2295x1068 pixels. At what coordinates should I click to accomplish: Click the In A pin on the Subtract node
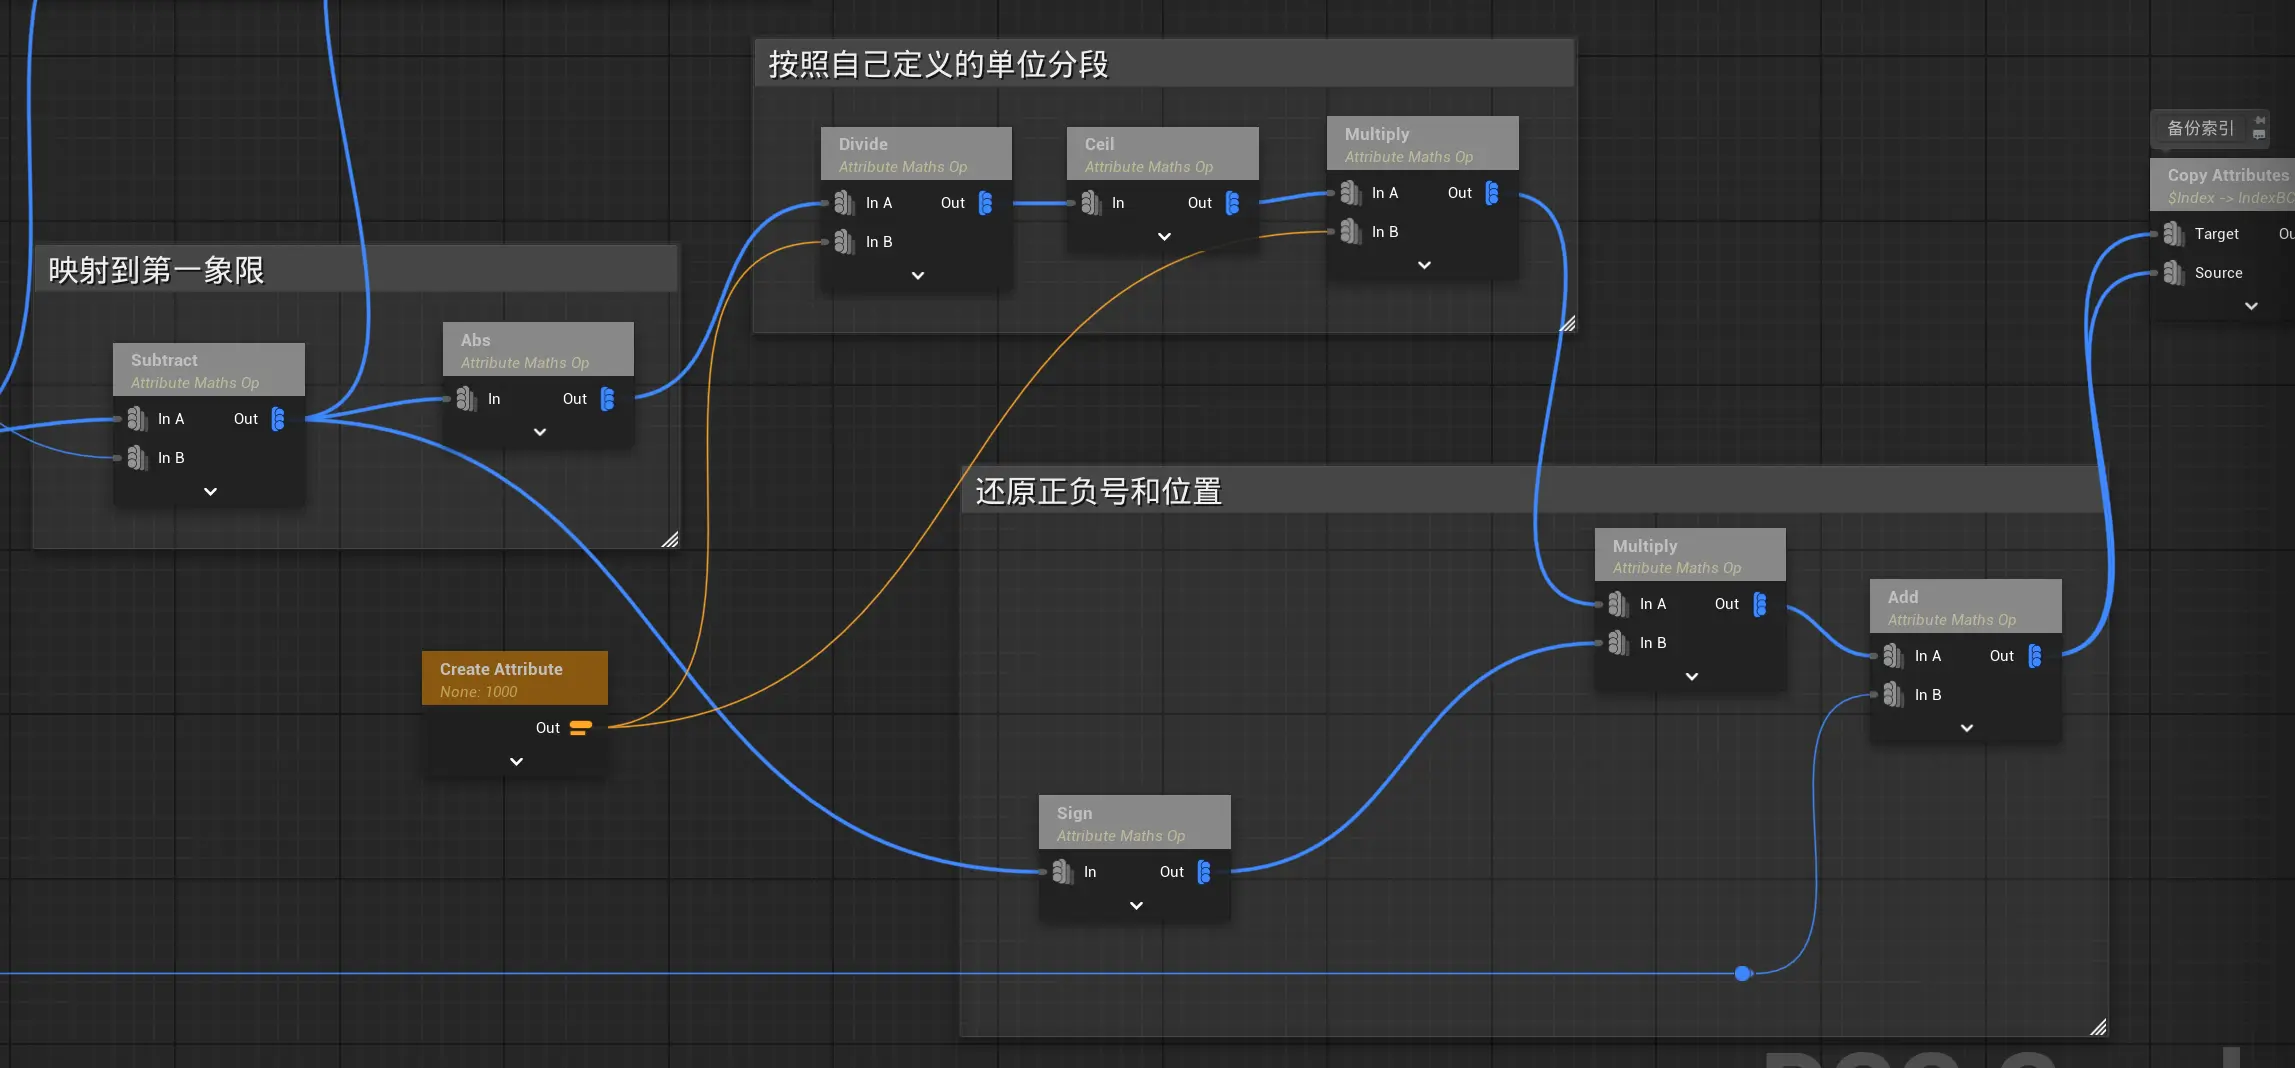pyautogui.click(x=137, y=419)
